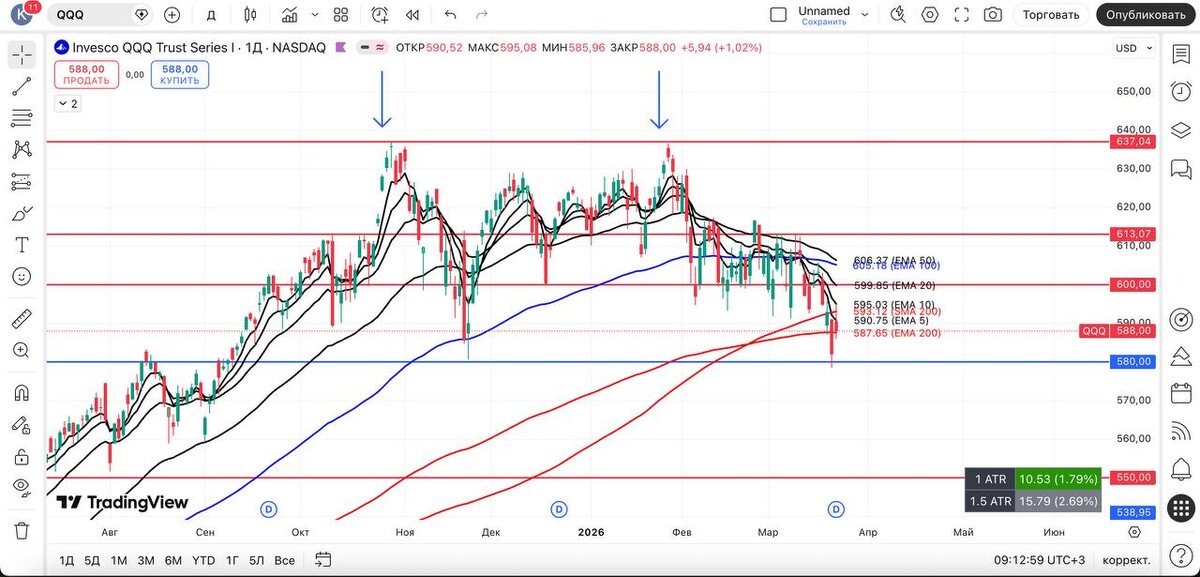This screenshot has height=577, width=1200.
Task: Enter fullscreen mode
Action: (x=962, y=15)
